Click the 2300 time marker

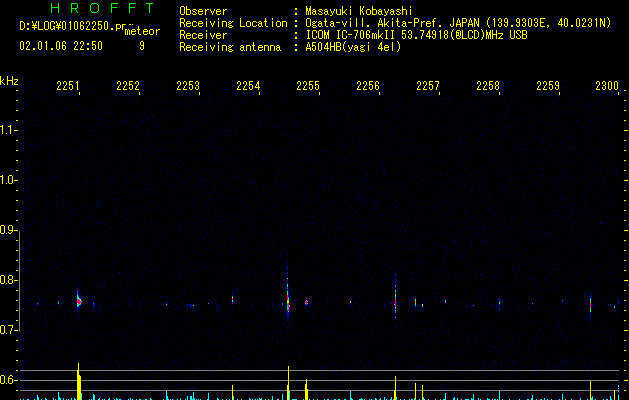point(607,86)
